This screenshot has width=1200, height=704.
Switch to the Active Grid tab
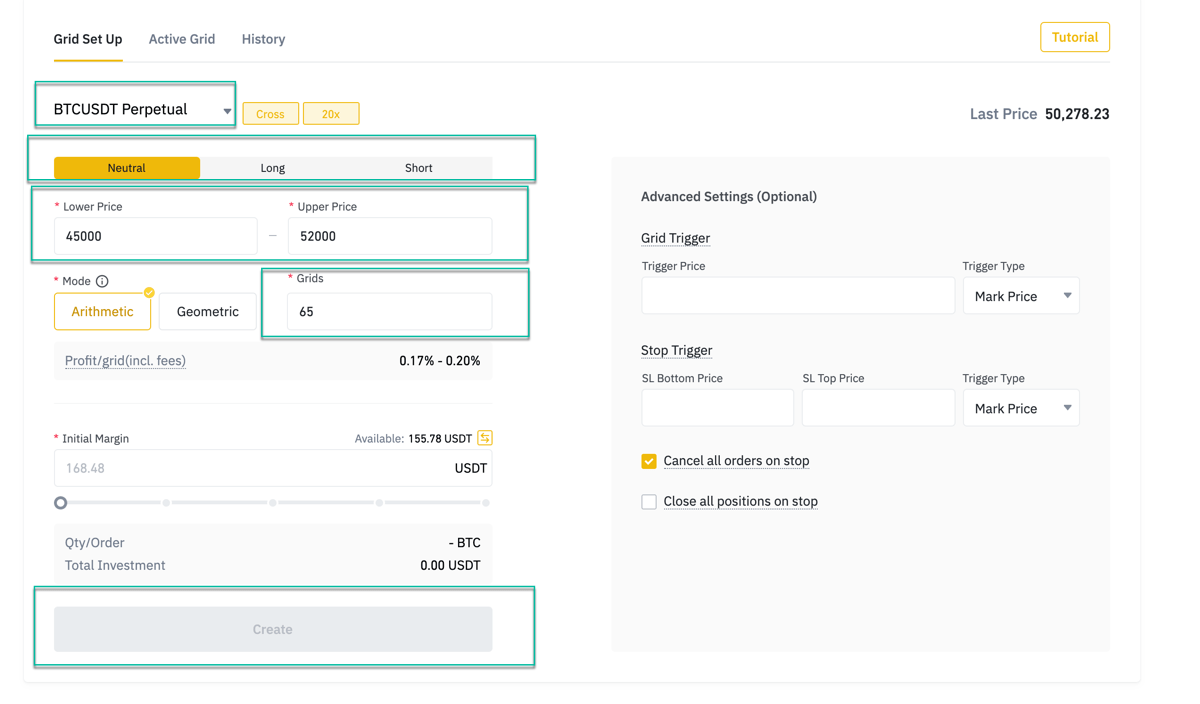pyautogui.click(x=182, y=39)
